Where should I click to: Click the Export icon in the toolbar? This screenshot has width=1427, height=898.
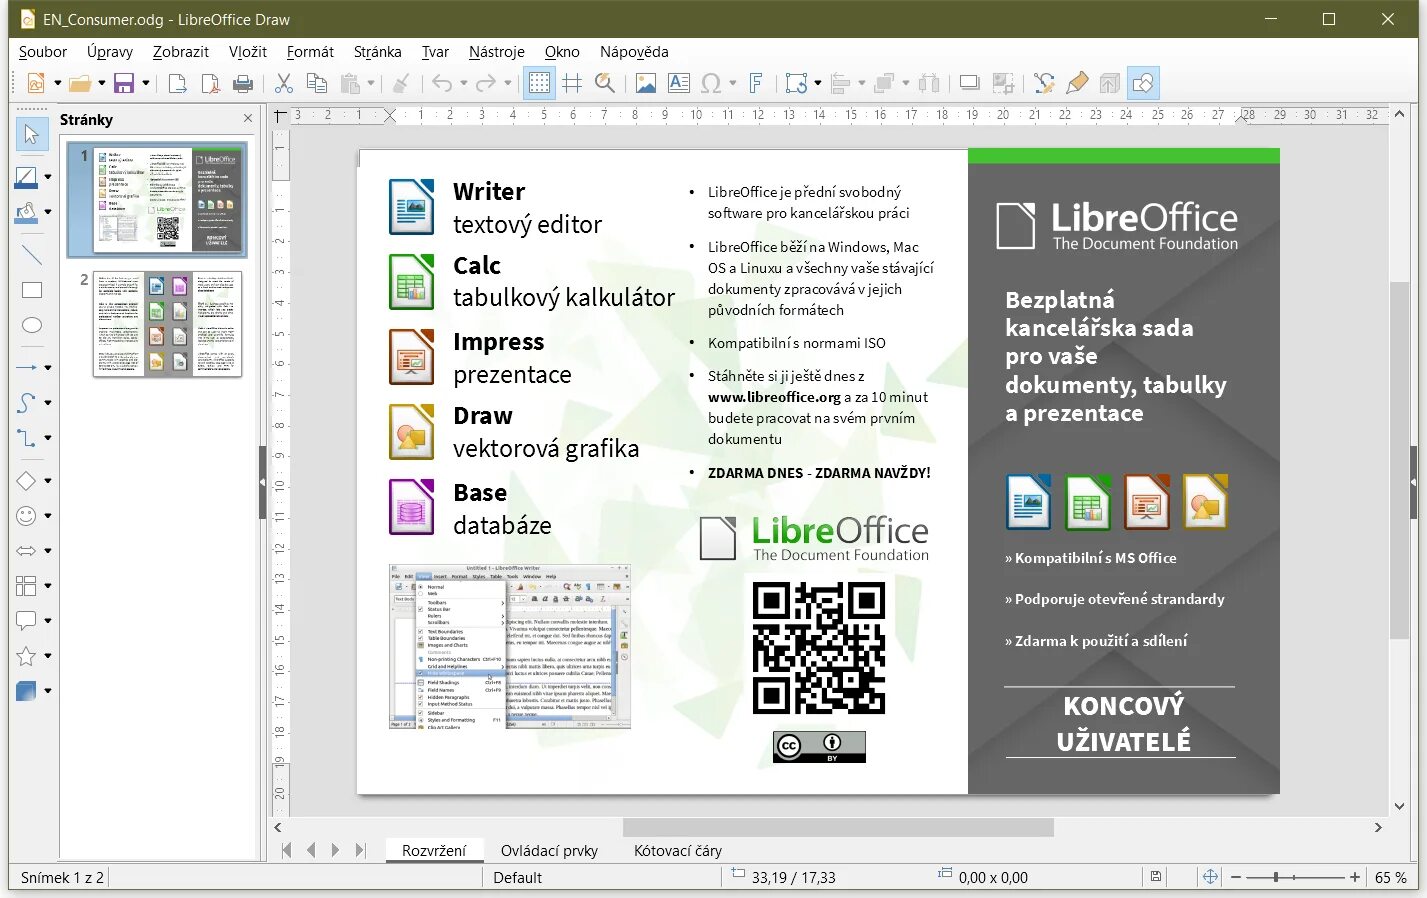pos(177,84)
